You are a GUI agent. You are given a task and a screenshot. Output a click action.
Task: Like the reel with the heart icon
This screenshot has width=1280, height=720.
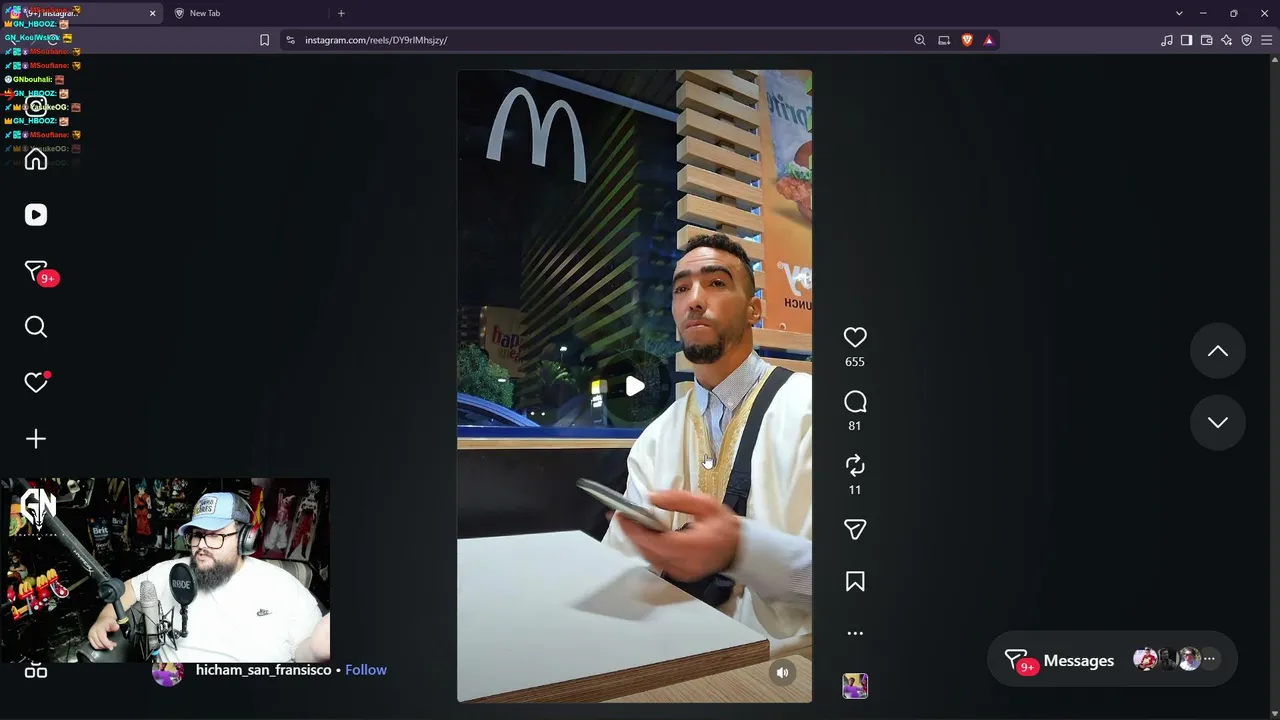pos(855,338)
